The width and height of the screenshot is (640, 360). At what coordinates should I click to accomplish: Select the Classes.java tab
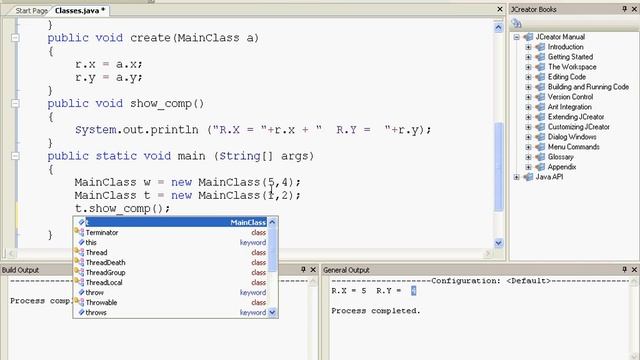pyautogui.click(x=80, y=11)
